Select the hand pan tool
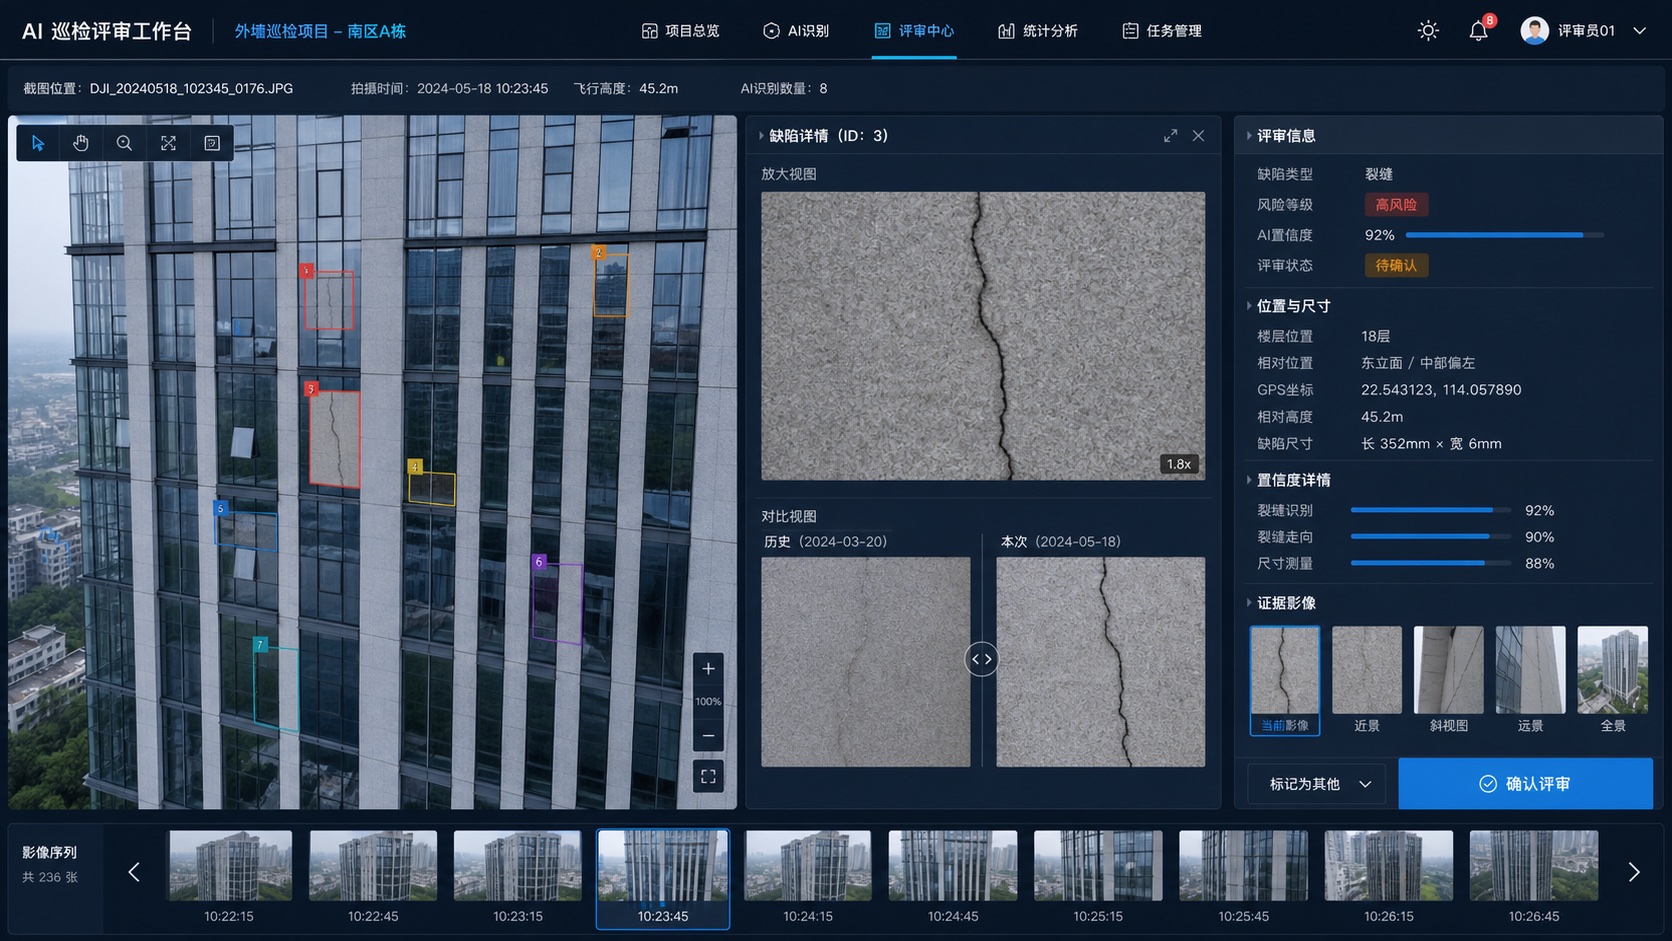This screenshot has width=1672, height=941. tap(81, 143)
